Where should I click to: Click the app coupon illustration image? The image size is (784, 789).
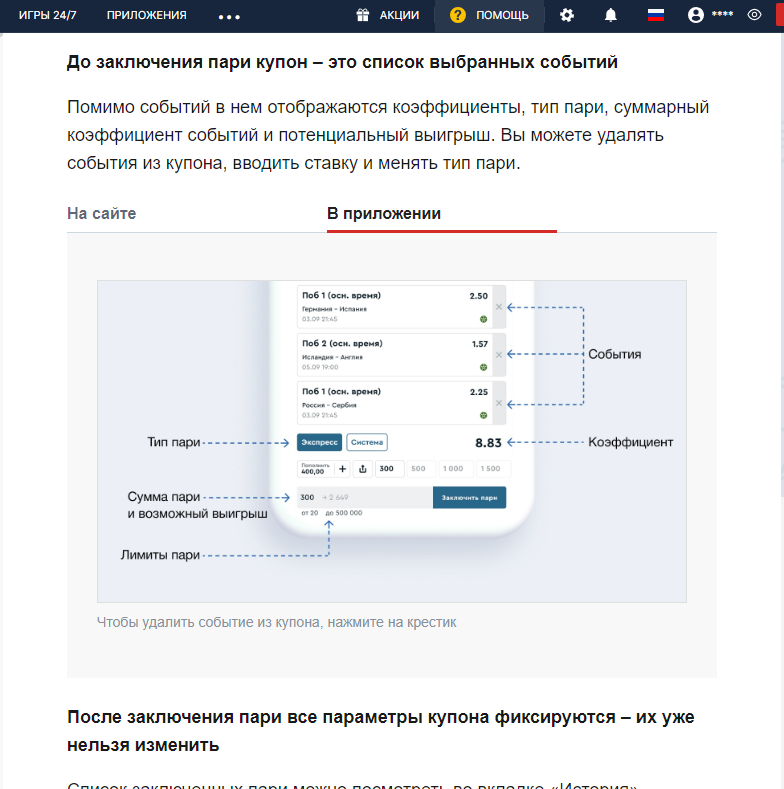point(391,441)
